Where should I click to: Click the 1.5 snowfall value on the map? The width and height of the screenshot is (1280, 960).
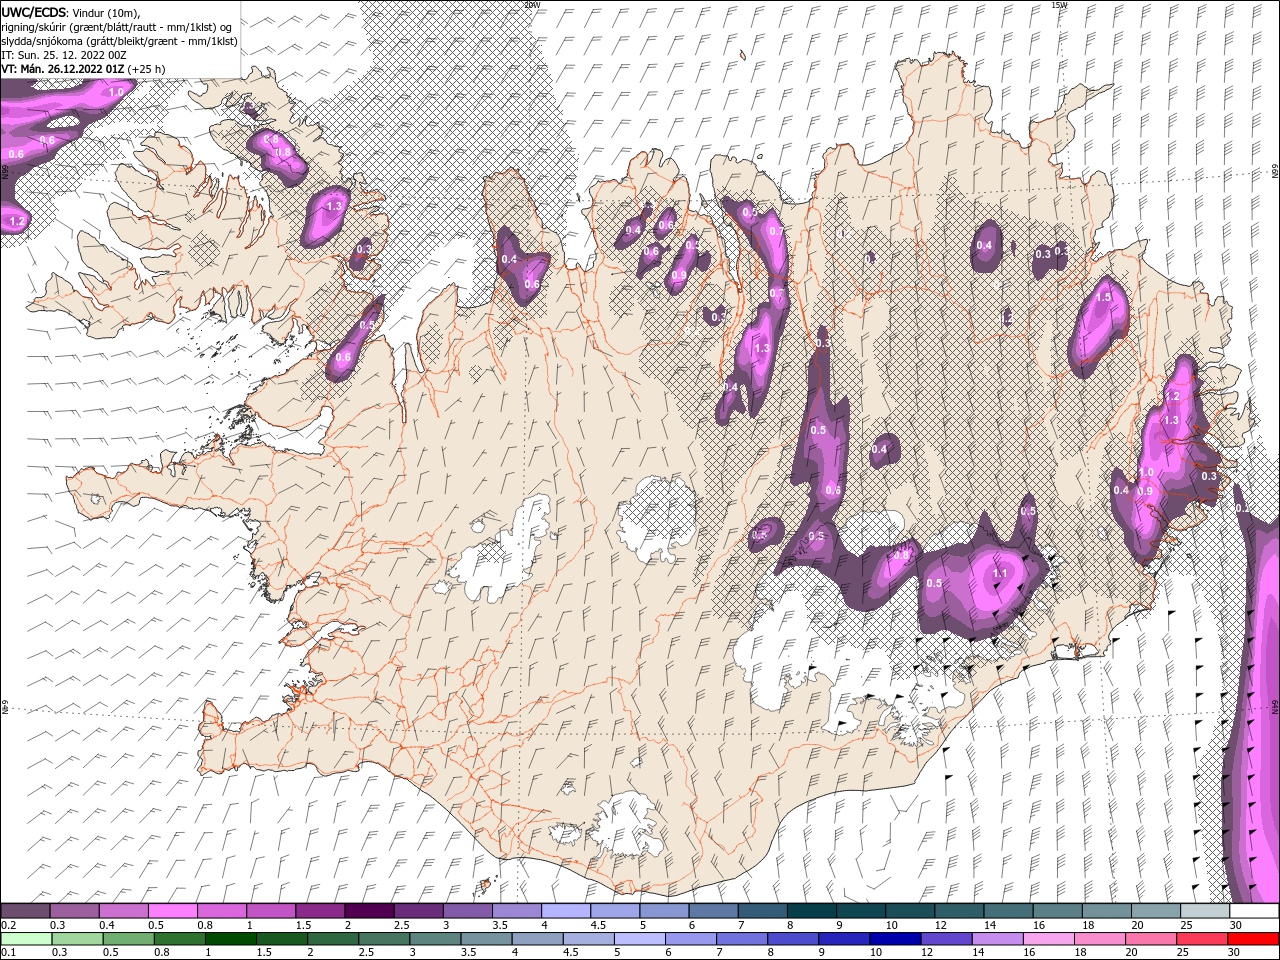[x=1104, y=297]
